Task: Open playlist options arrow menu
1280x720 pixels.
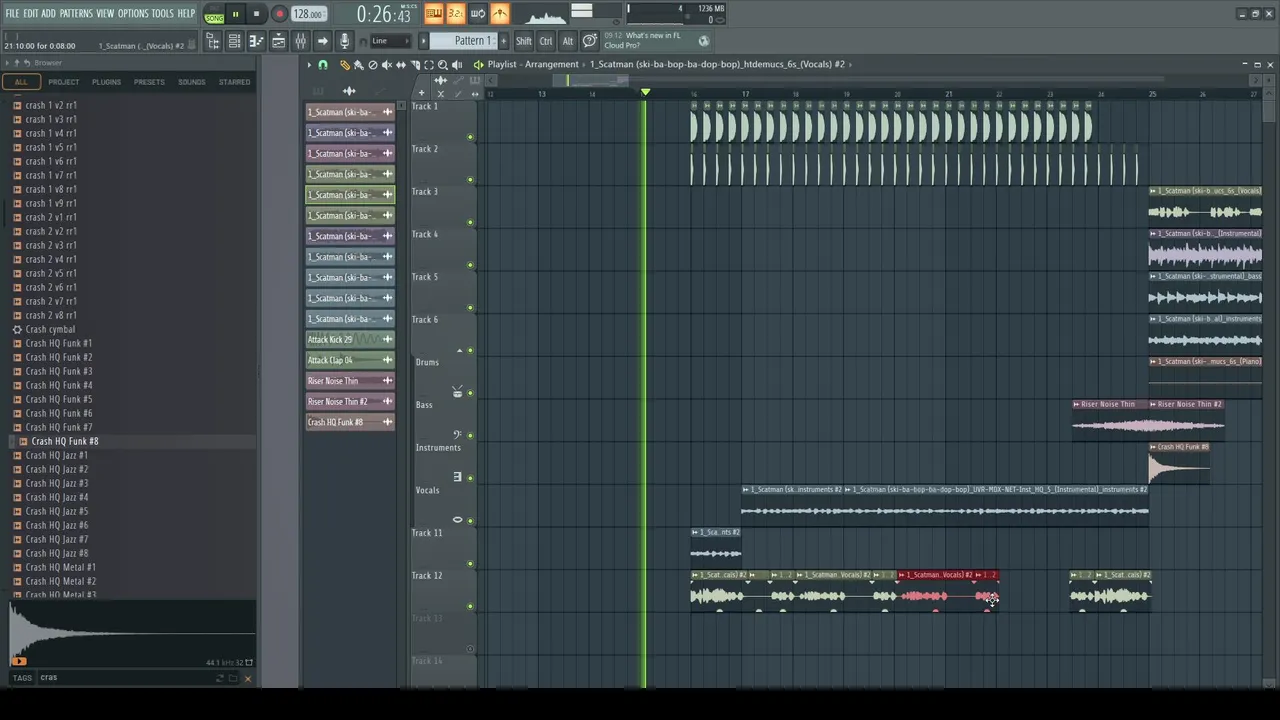Action: (308, 65)
